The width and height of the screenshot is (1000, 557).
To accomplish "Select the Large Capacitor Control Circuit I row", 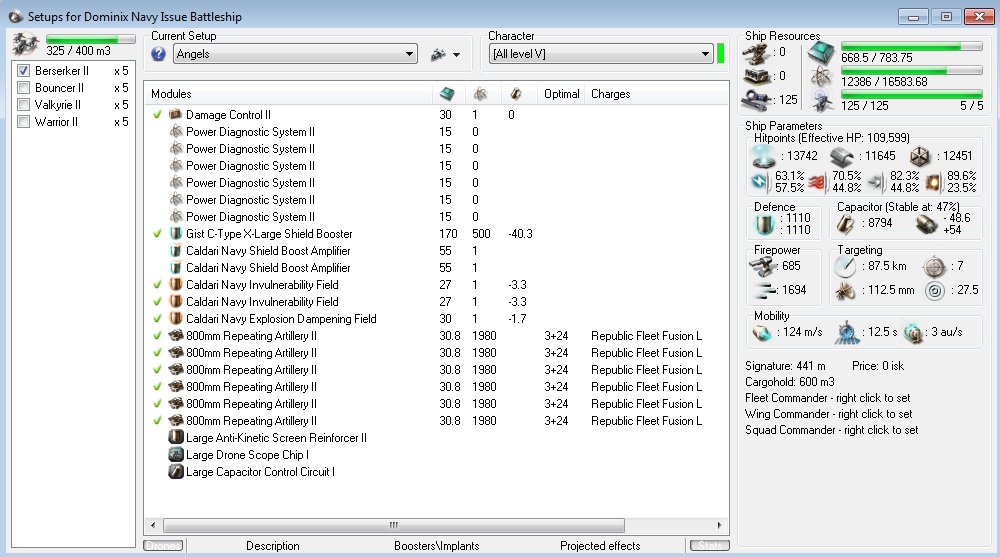I will (x=436, y=472).
